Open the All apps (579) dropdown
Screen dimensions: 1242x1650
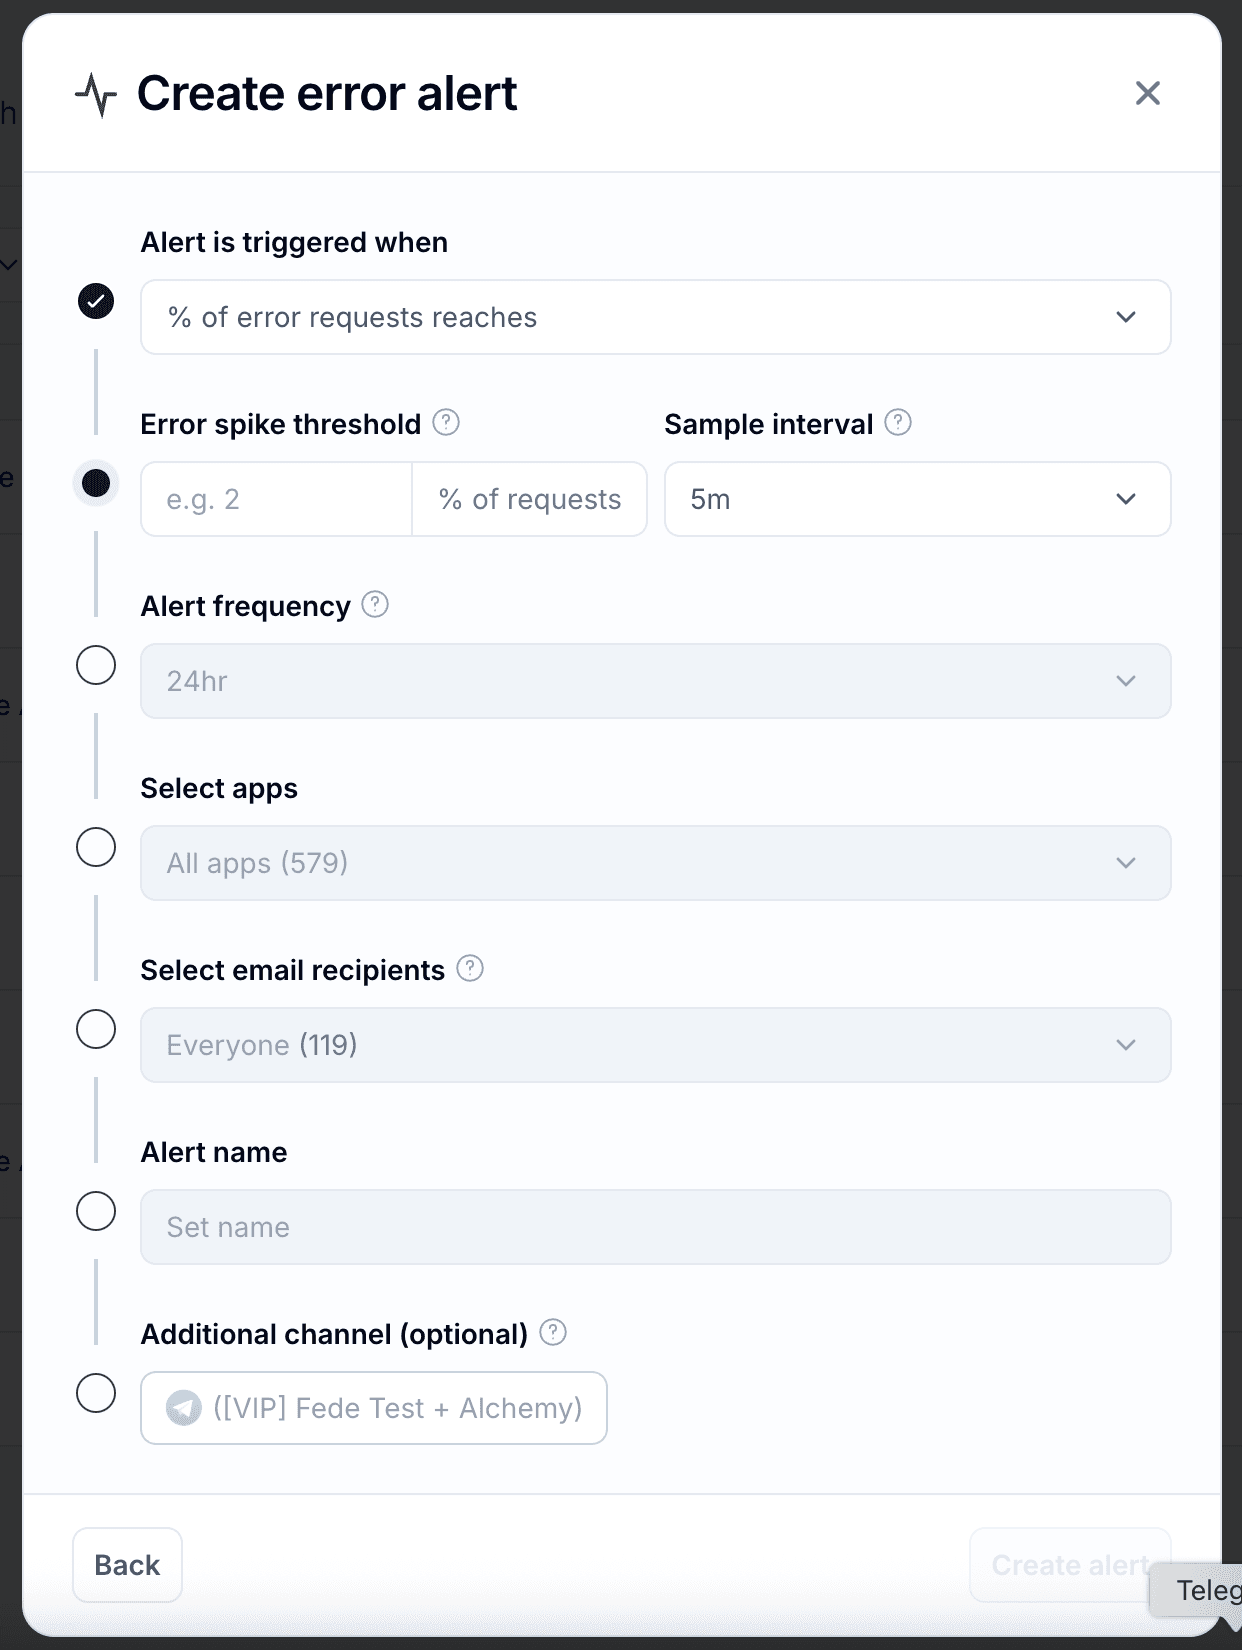655,863
